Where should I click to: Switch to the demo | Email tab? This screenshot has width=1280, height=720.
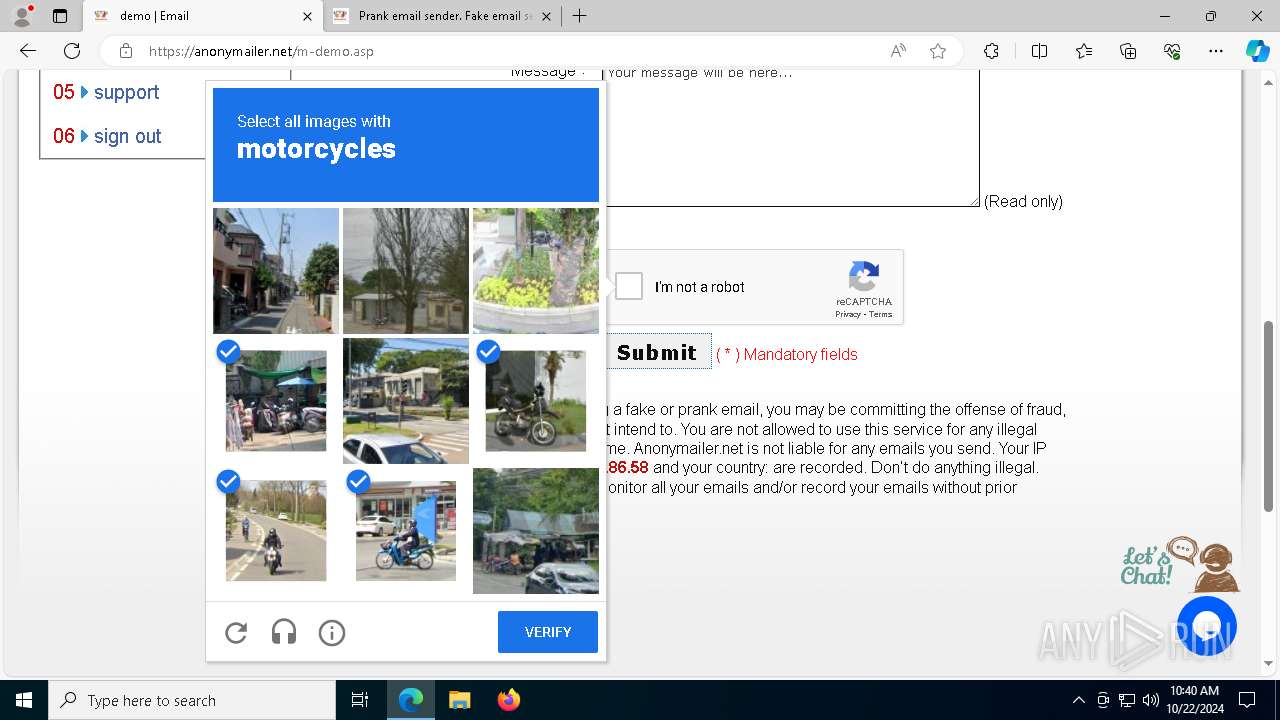pos(203,16)
